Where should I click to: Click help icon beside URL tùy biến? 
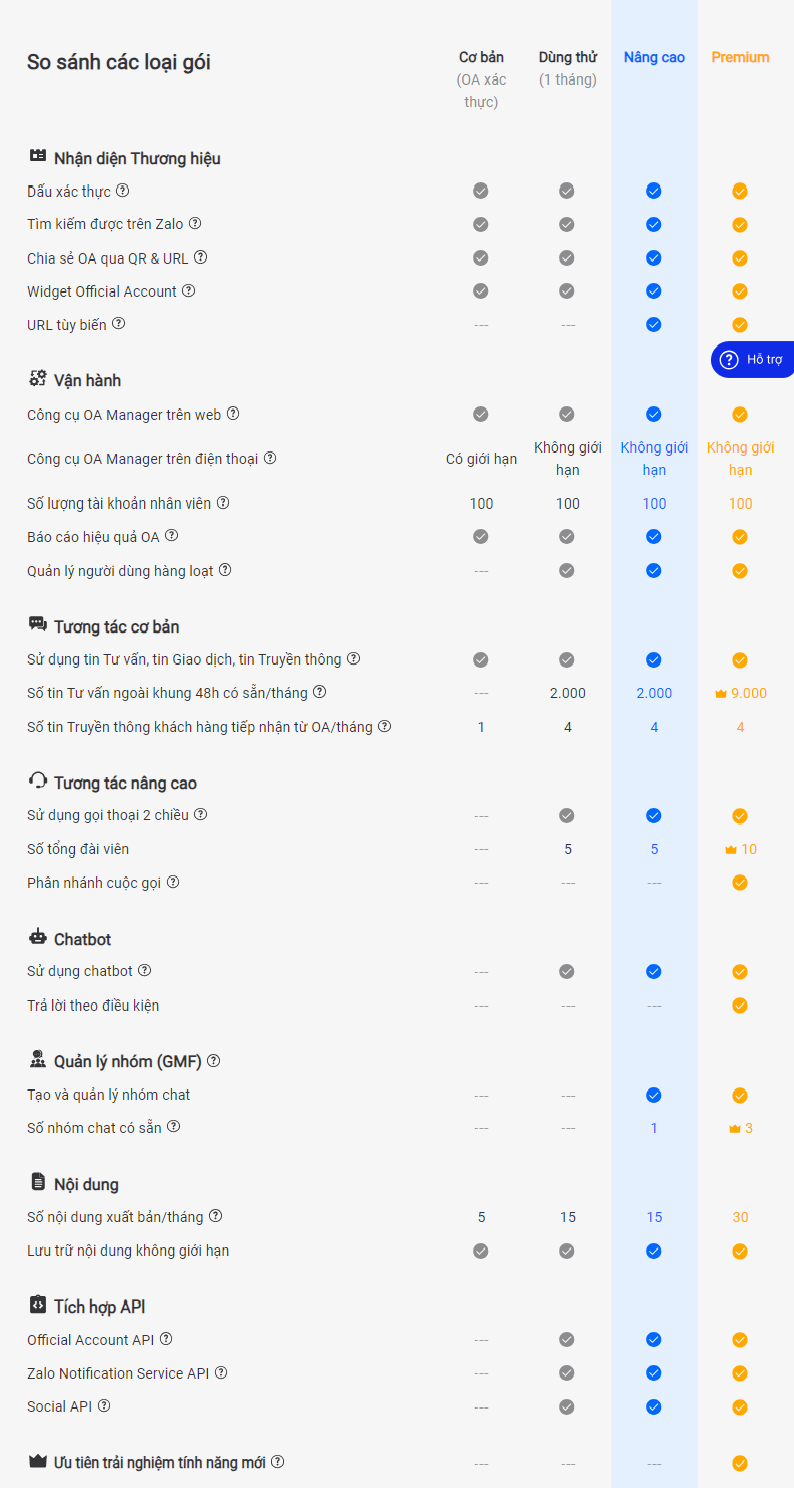coord(119,324)
